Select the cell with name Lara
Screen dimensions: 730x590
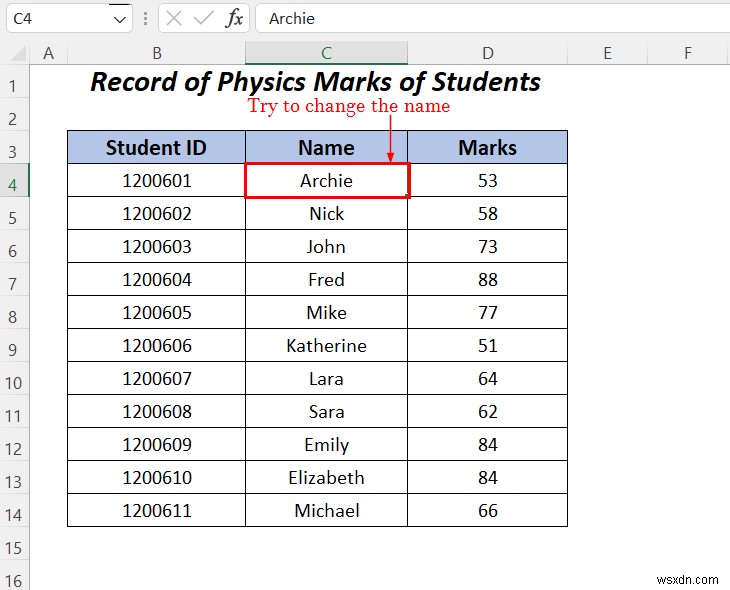click(326, 379)
